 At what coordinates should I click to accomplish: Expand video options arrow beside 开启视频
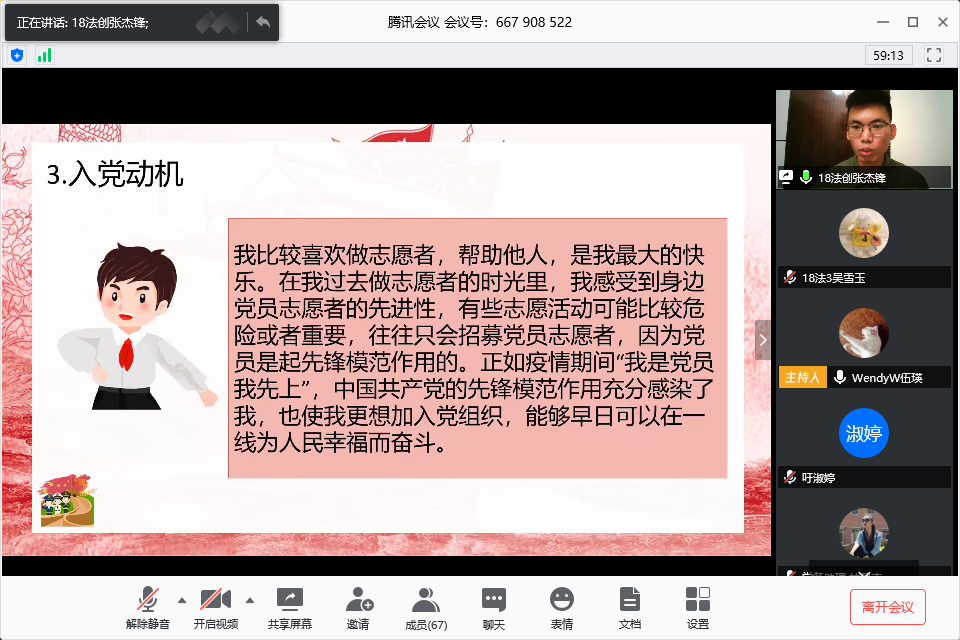tap(249, 600)
